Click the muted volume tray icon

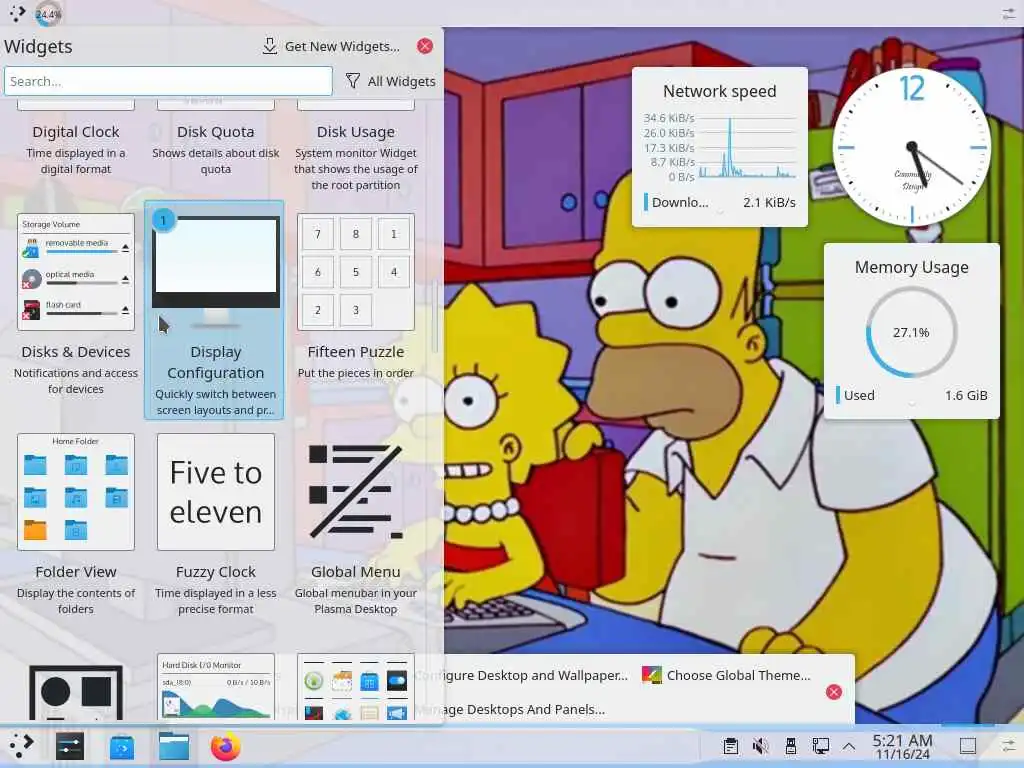pyautogui.click(x=760, y=746)
